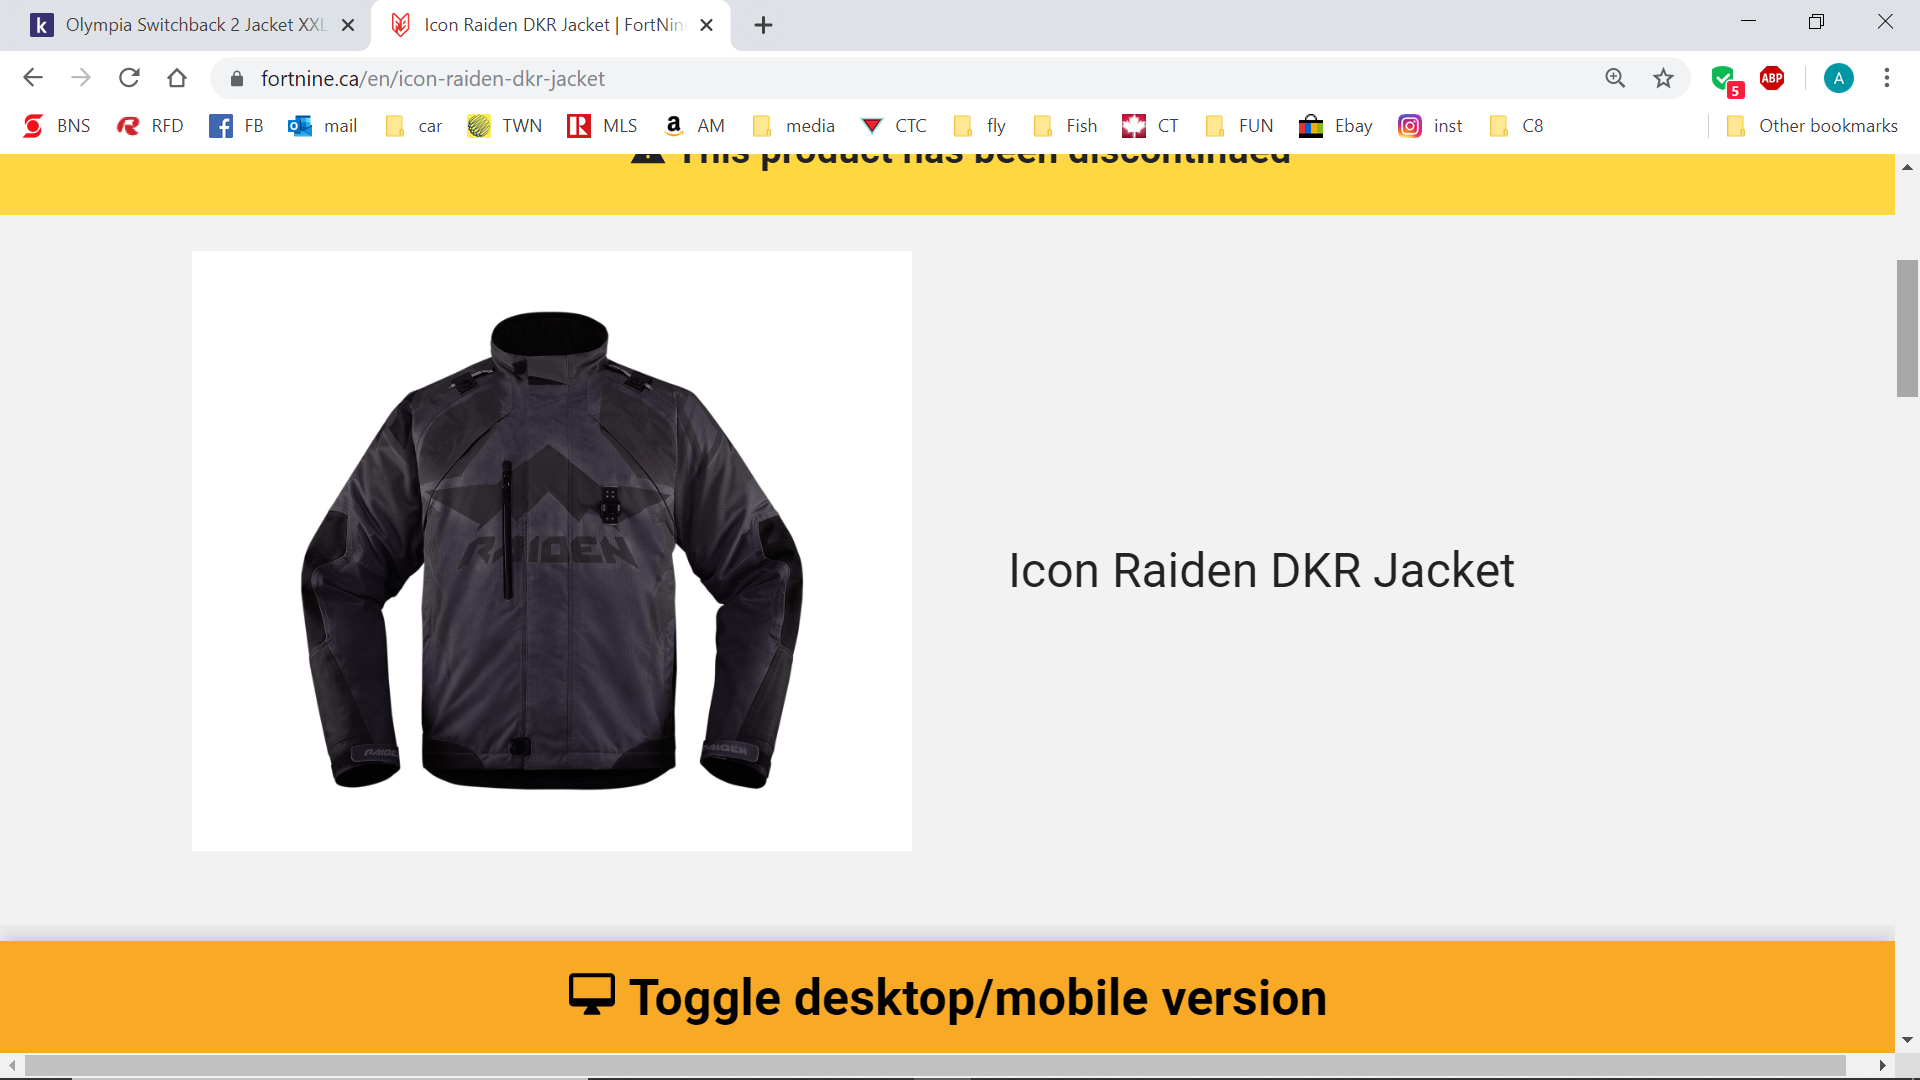Screen dimensions: 1920x1080
Task: Expand the Other bookmarks folder
Action: click(x=1812, y=126)
